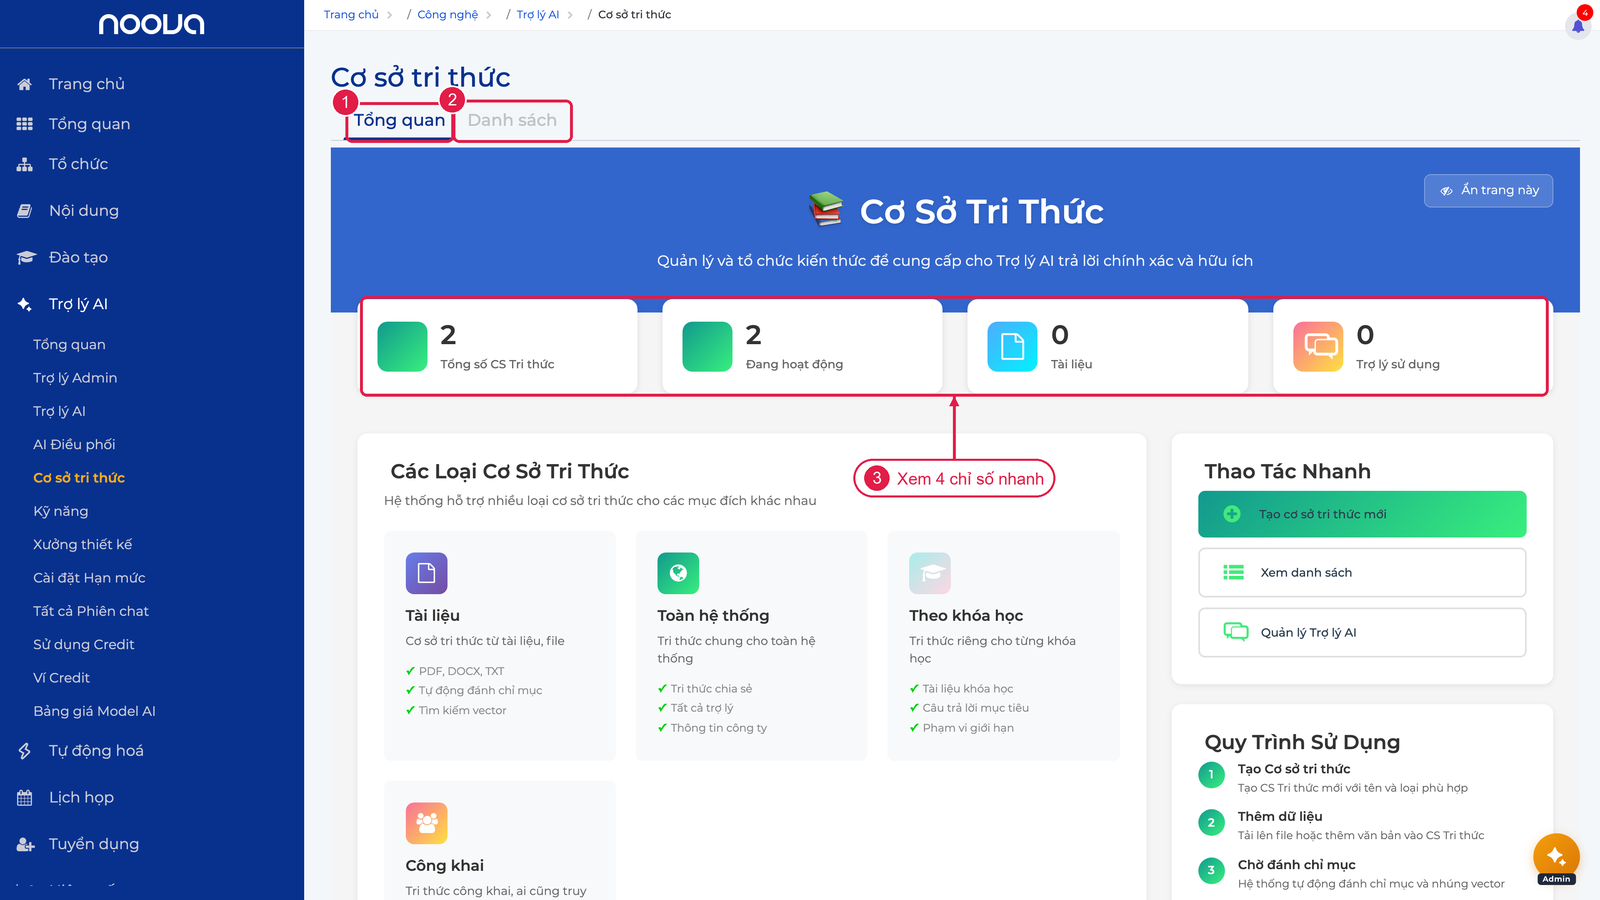Open Ví Credit submenu item
The height and width of the screenshot is (900, 1600).
click(x=61, y=678)
